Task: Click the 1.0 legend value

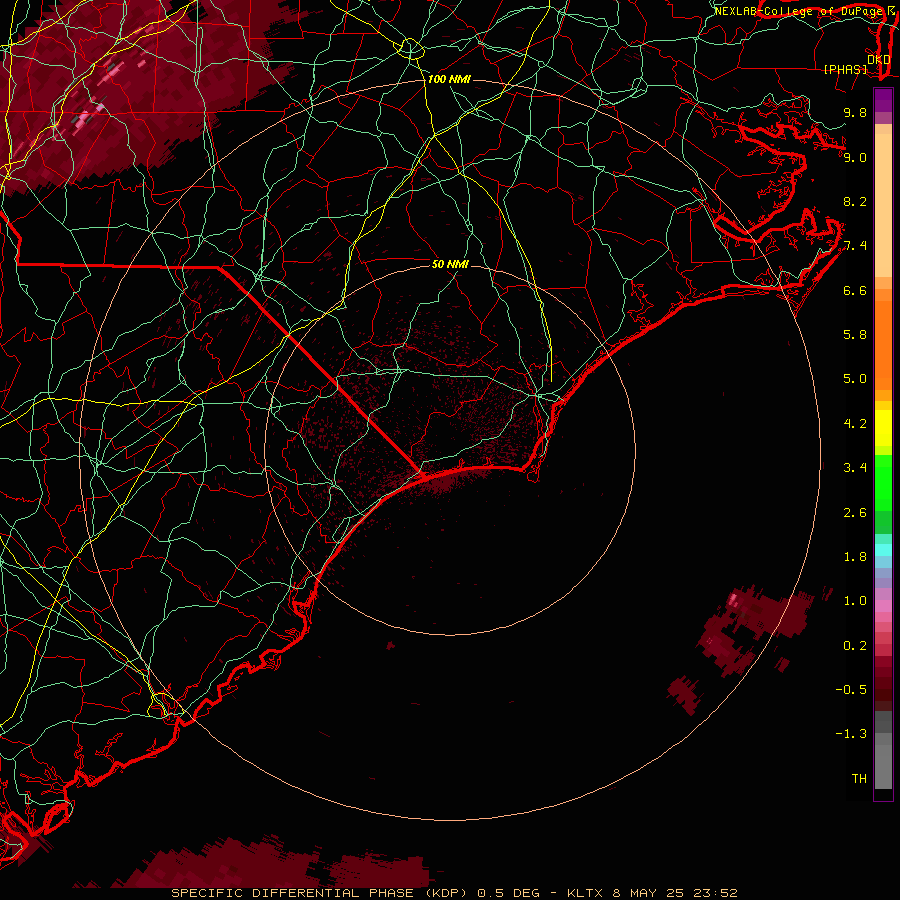Action: tap(855, 601)
